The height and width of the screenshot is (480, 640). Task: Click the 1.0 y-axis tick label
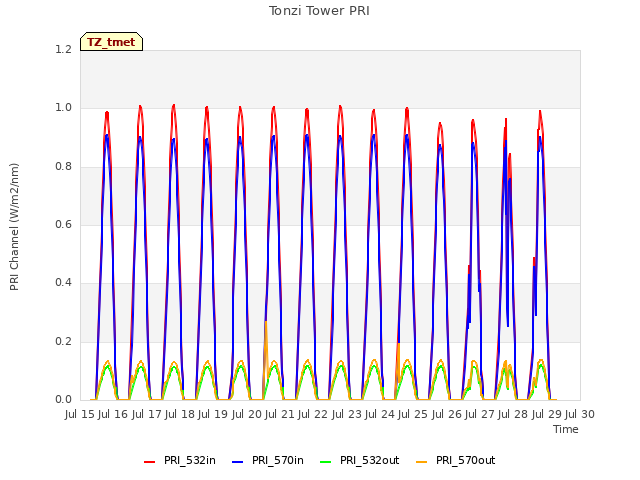pyautogui.click(x=63, y=108)
